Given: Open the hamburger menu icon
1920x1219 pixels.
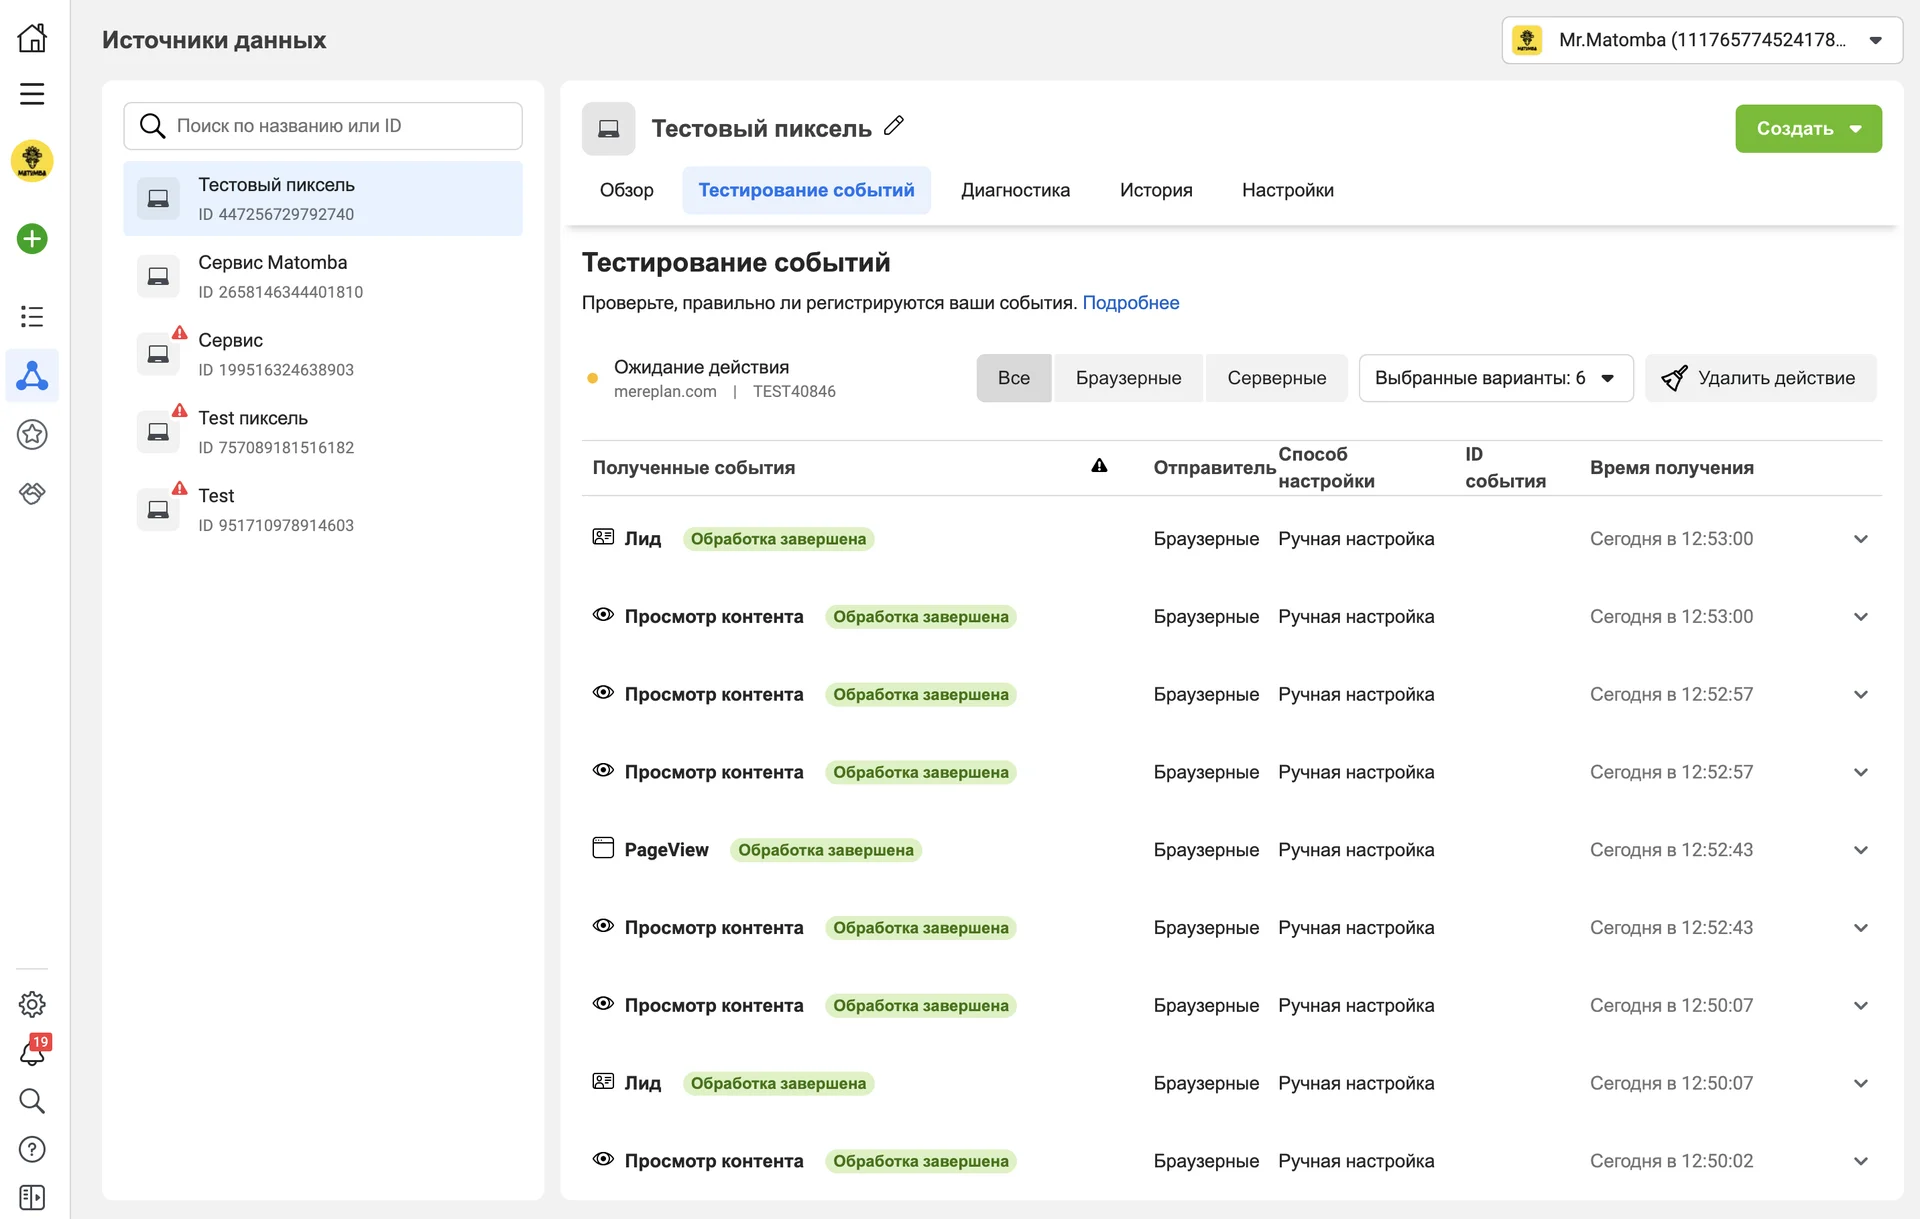Looking at the screenshot, I should [x=32, y=94].
